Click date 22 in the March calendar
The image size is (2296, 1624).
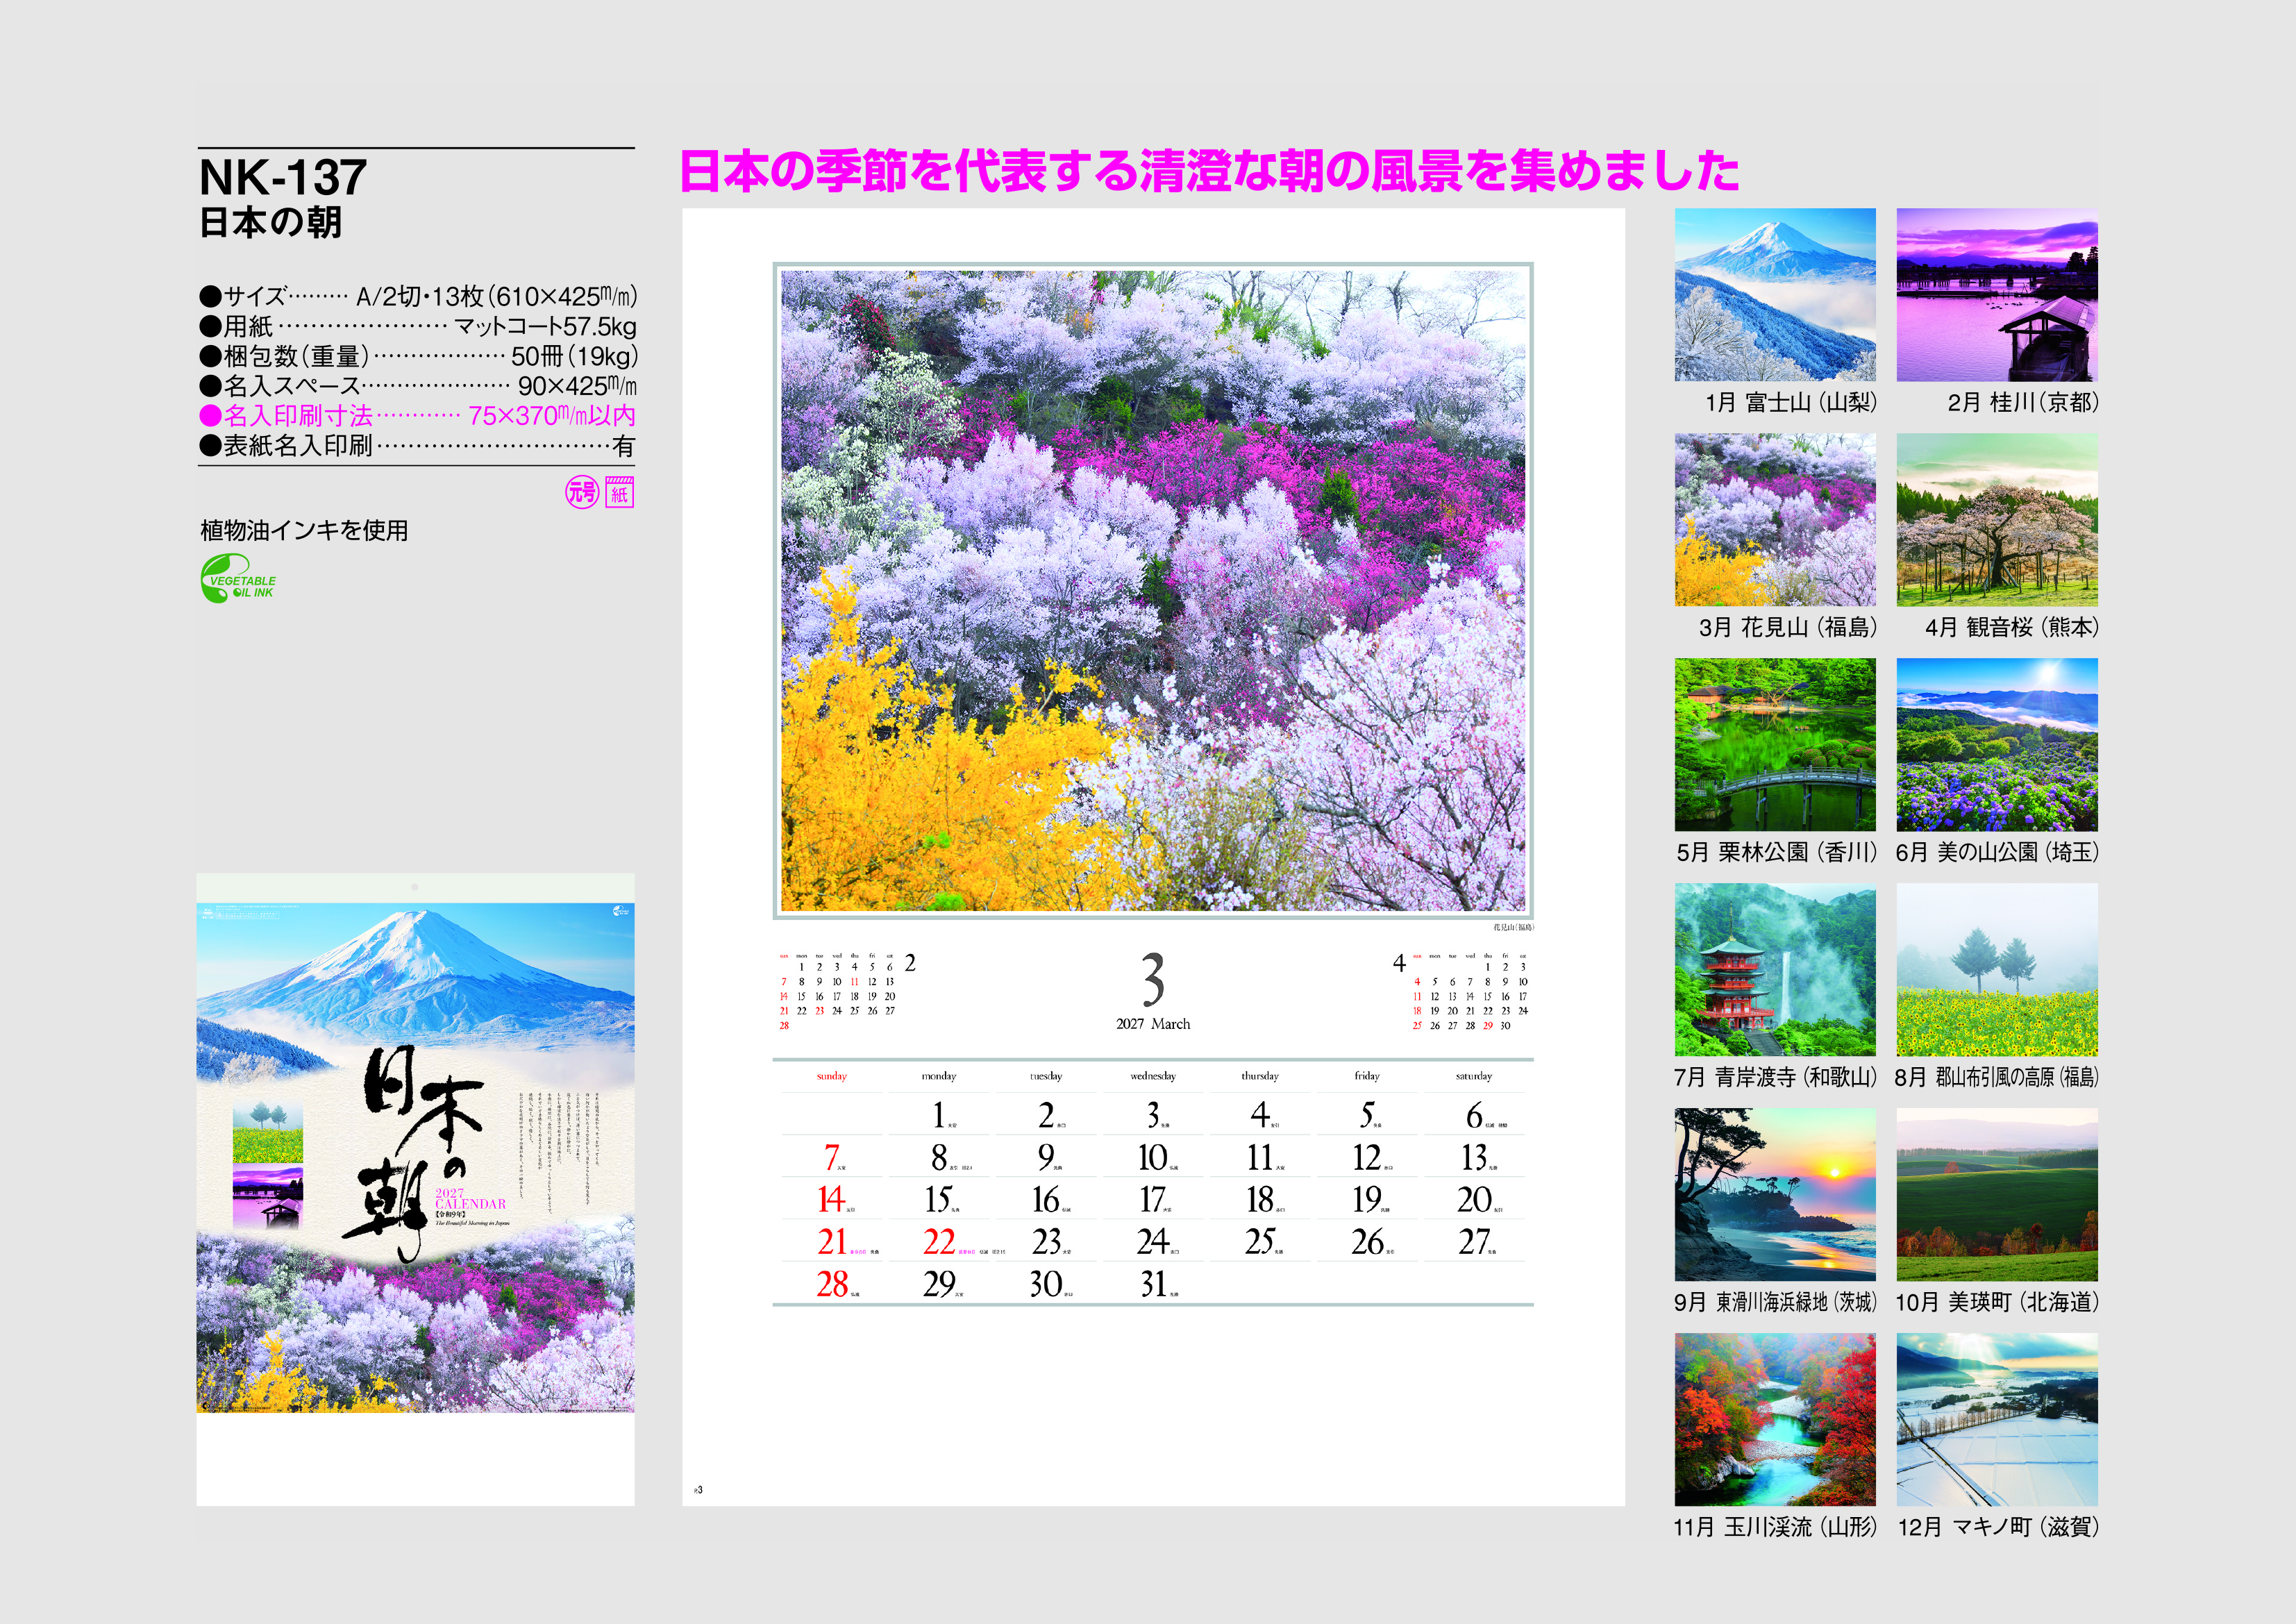click(938, 1242)
